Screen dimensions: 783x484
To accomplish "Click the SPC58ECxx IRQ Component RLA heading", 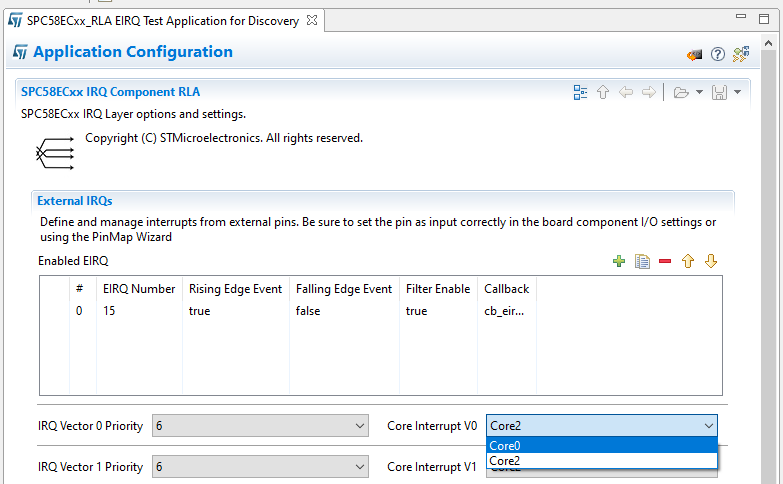I will (110, 92).
